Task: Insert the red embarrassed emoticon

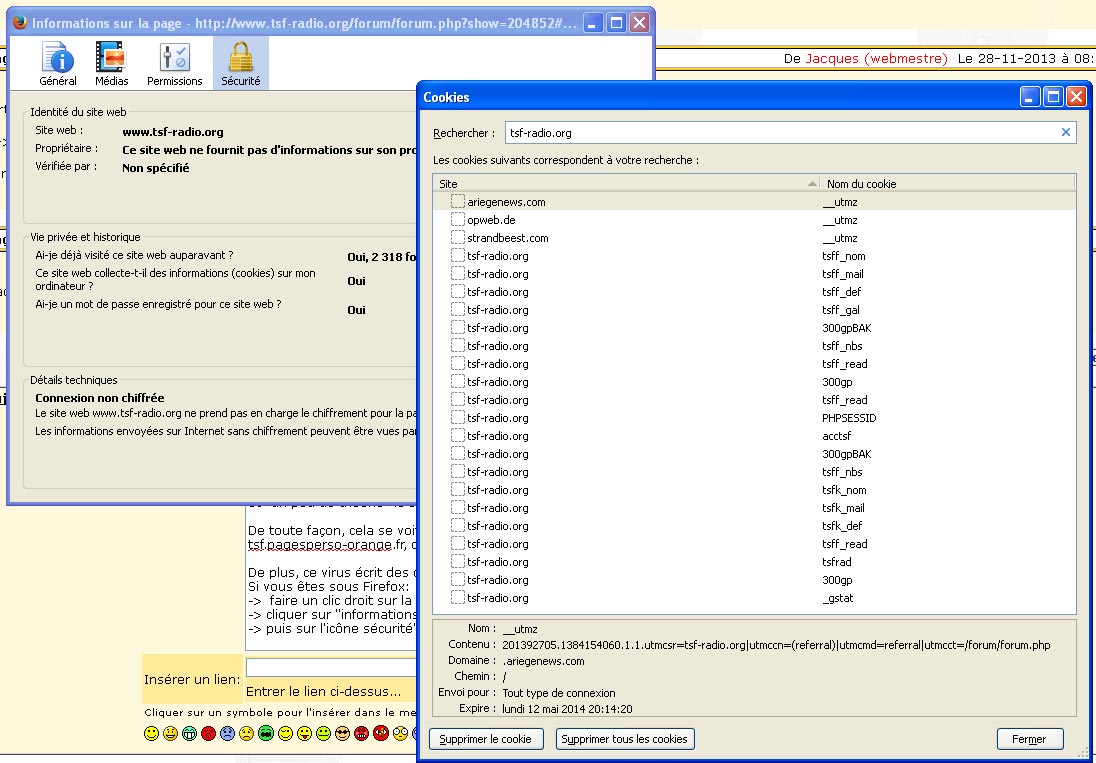Action: 208,734
